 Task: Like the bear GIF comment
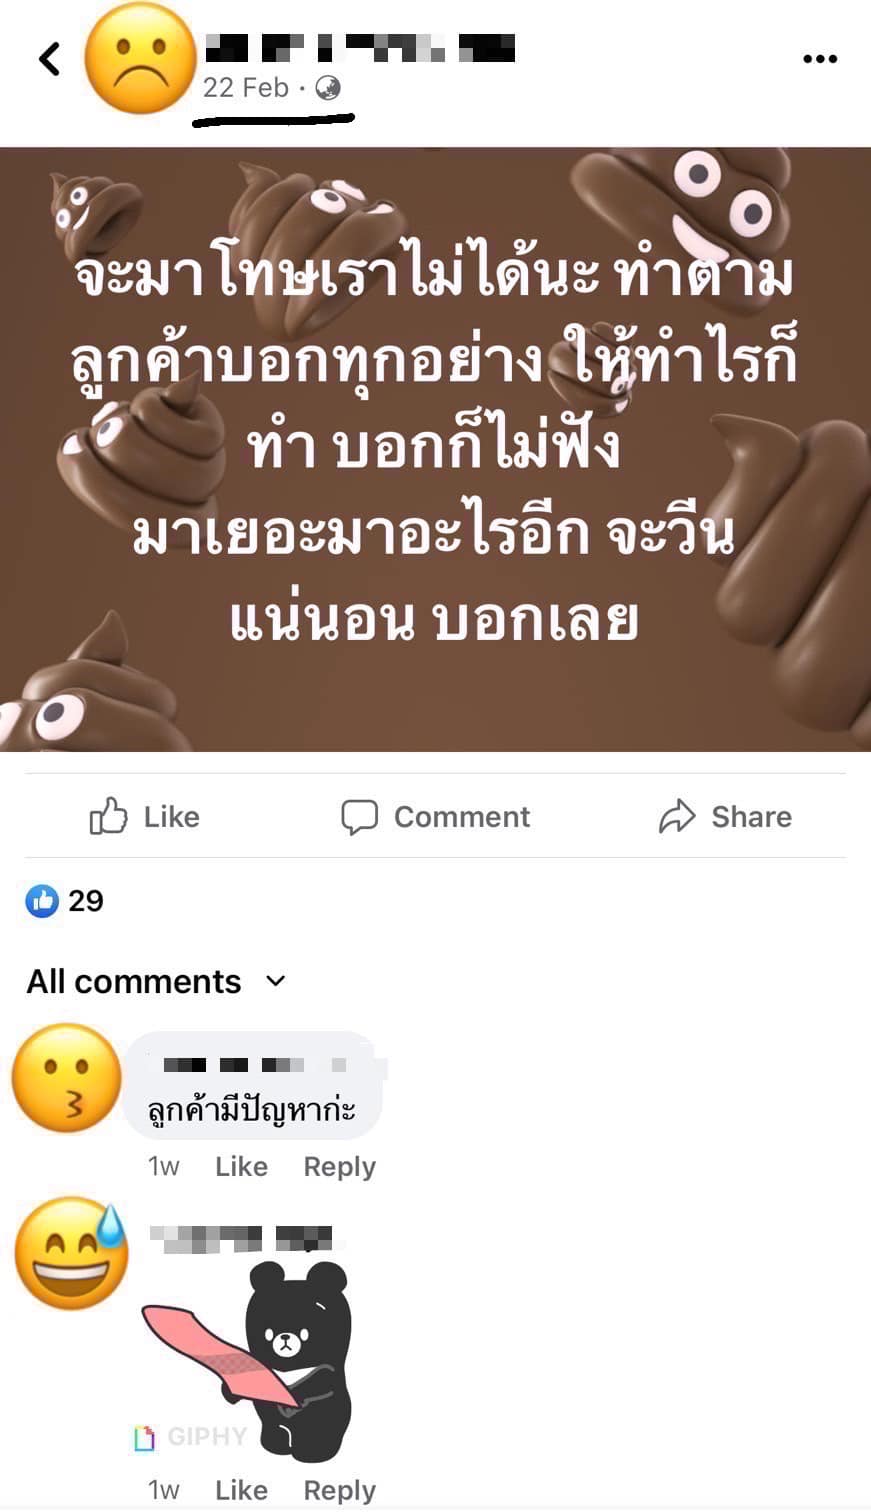(x=241, y=1490)
